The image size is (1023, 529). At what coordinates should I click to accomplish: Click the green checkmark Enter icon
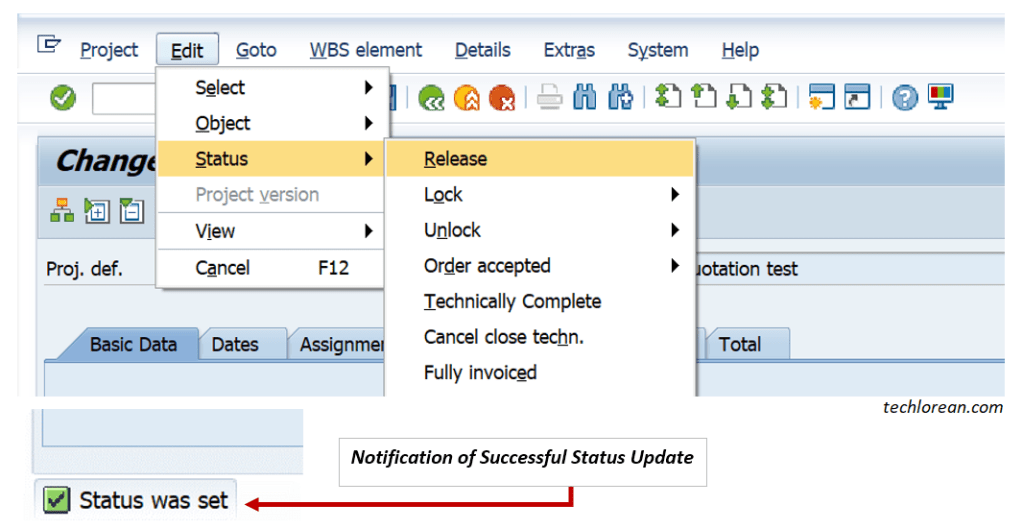pyautogui.click(x=63, y=98)
